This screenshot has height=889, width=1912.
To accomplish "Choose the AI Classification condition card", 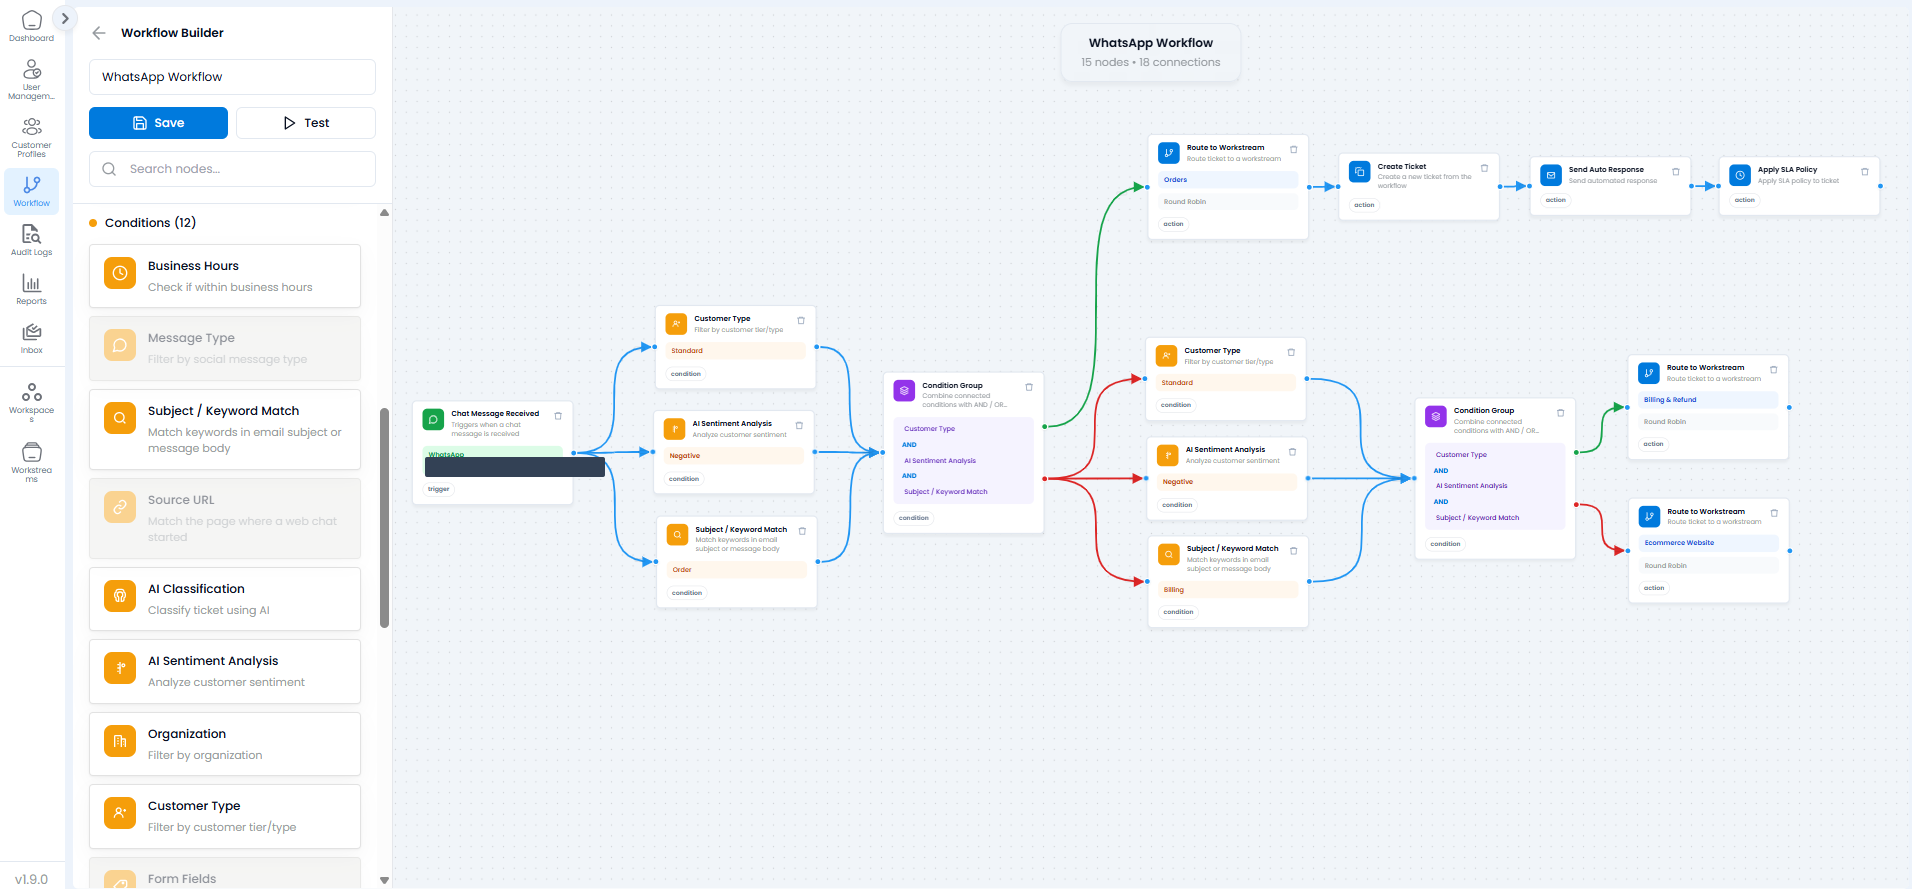I will (225, 599).
